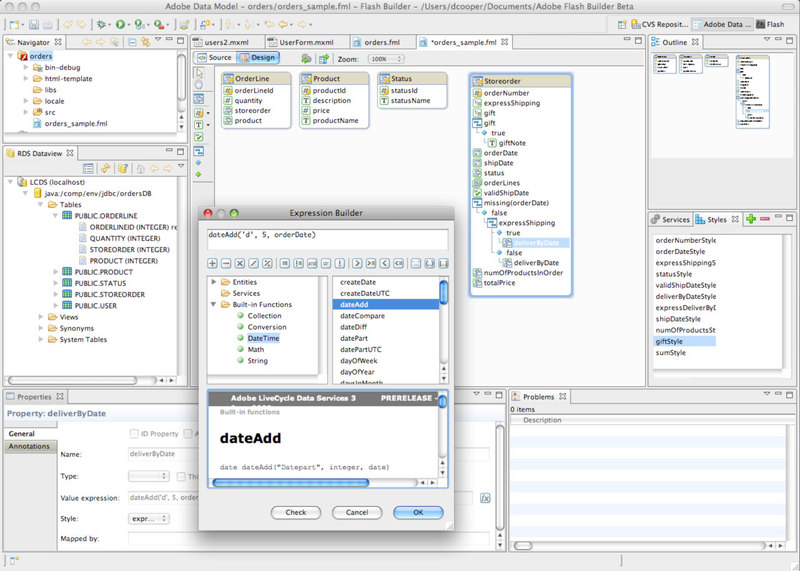The image size is (800, 571).
Task: Select the hand pan tool in design palette
Action: tap(199, 85)
